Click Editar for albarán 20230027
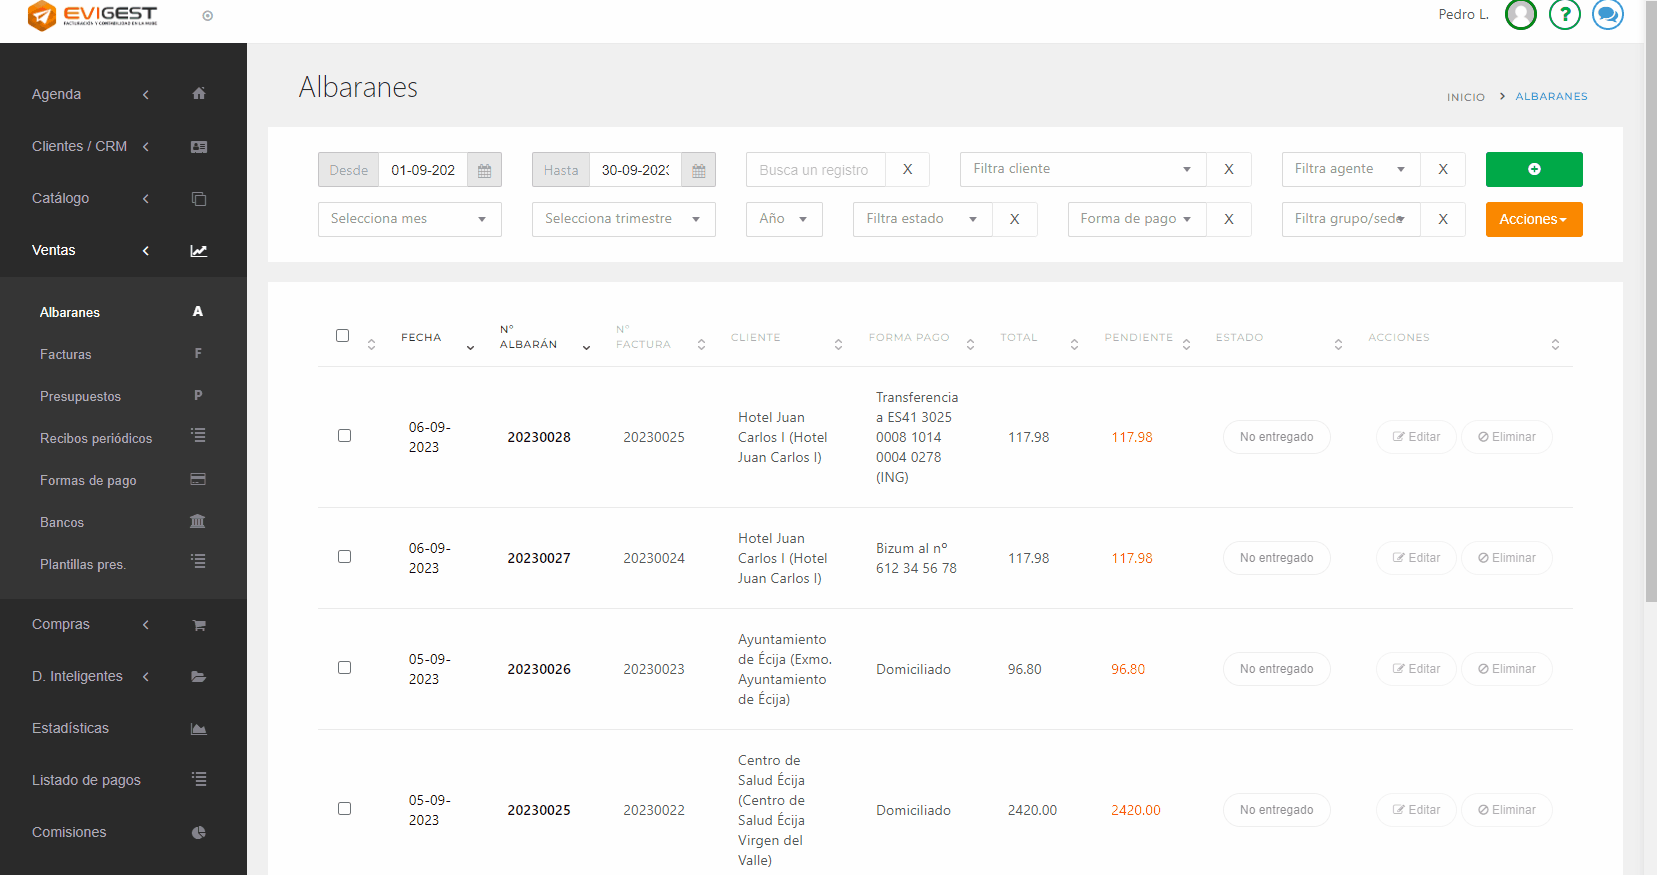Image resolution: width=1657 pixels, height=875 pixels. pos(1416,558)
